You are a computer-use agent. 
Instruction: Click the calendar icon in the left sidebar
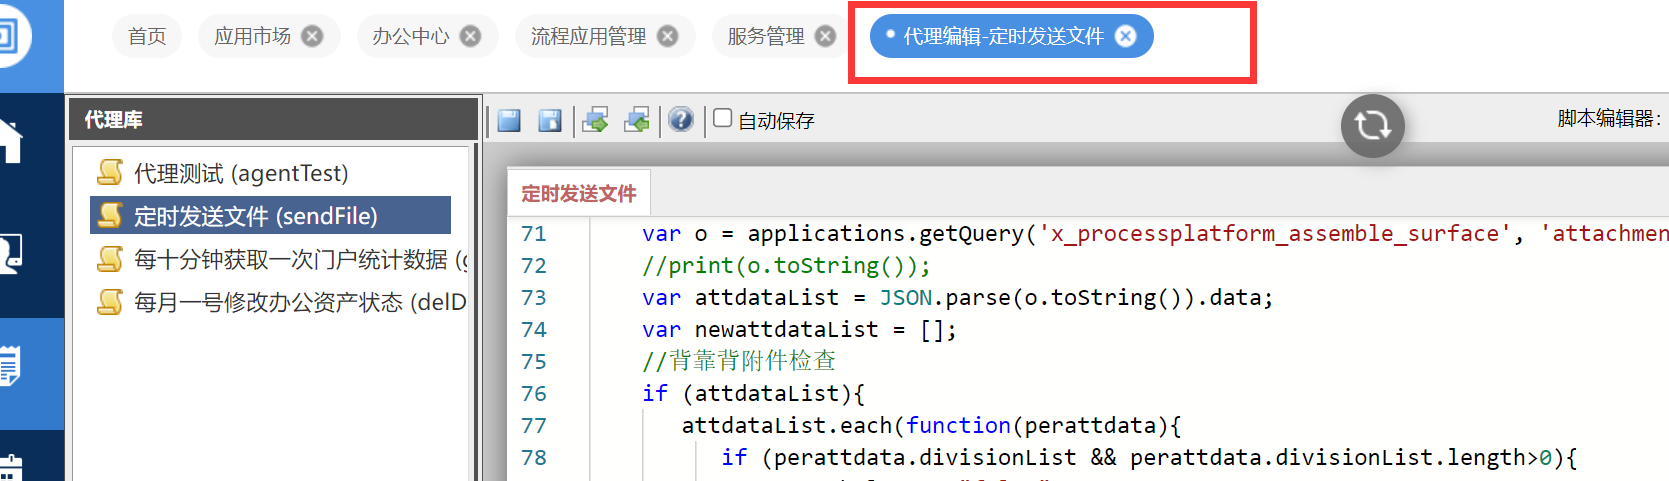coord(11,468)
